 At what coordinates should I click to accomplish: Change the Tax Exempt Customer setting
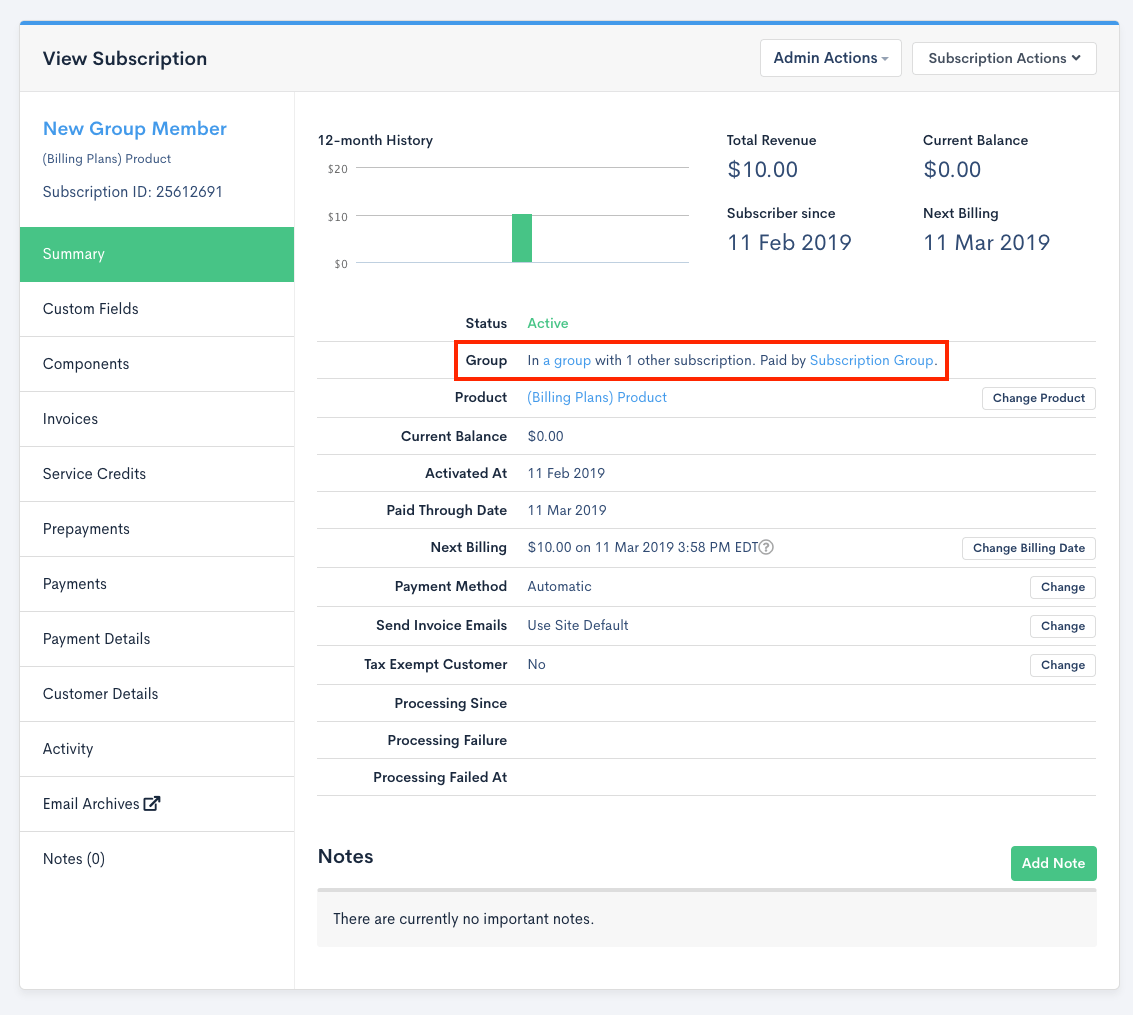click(1062, 665)
